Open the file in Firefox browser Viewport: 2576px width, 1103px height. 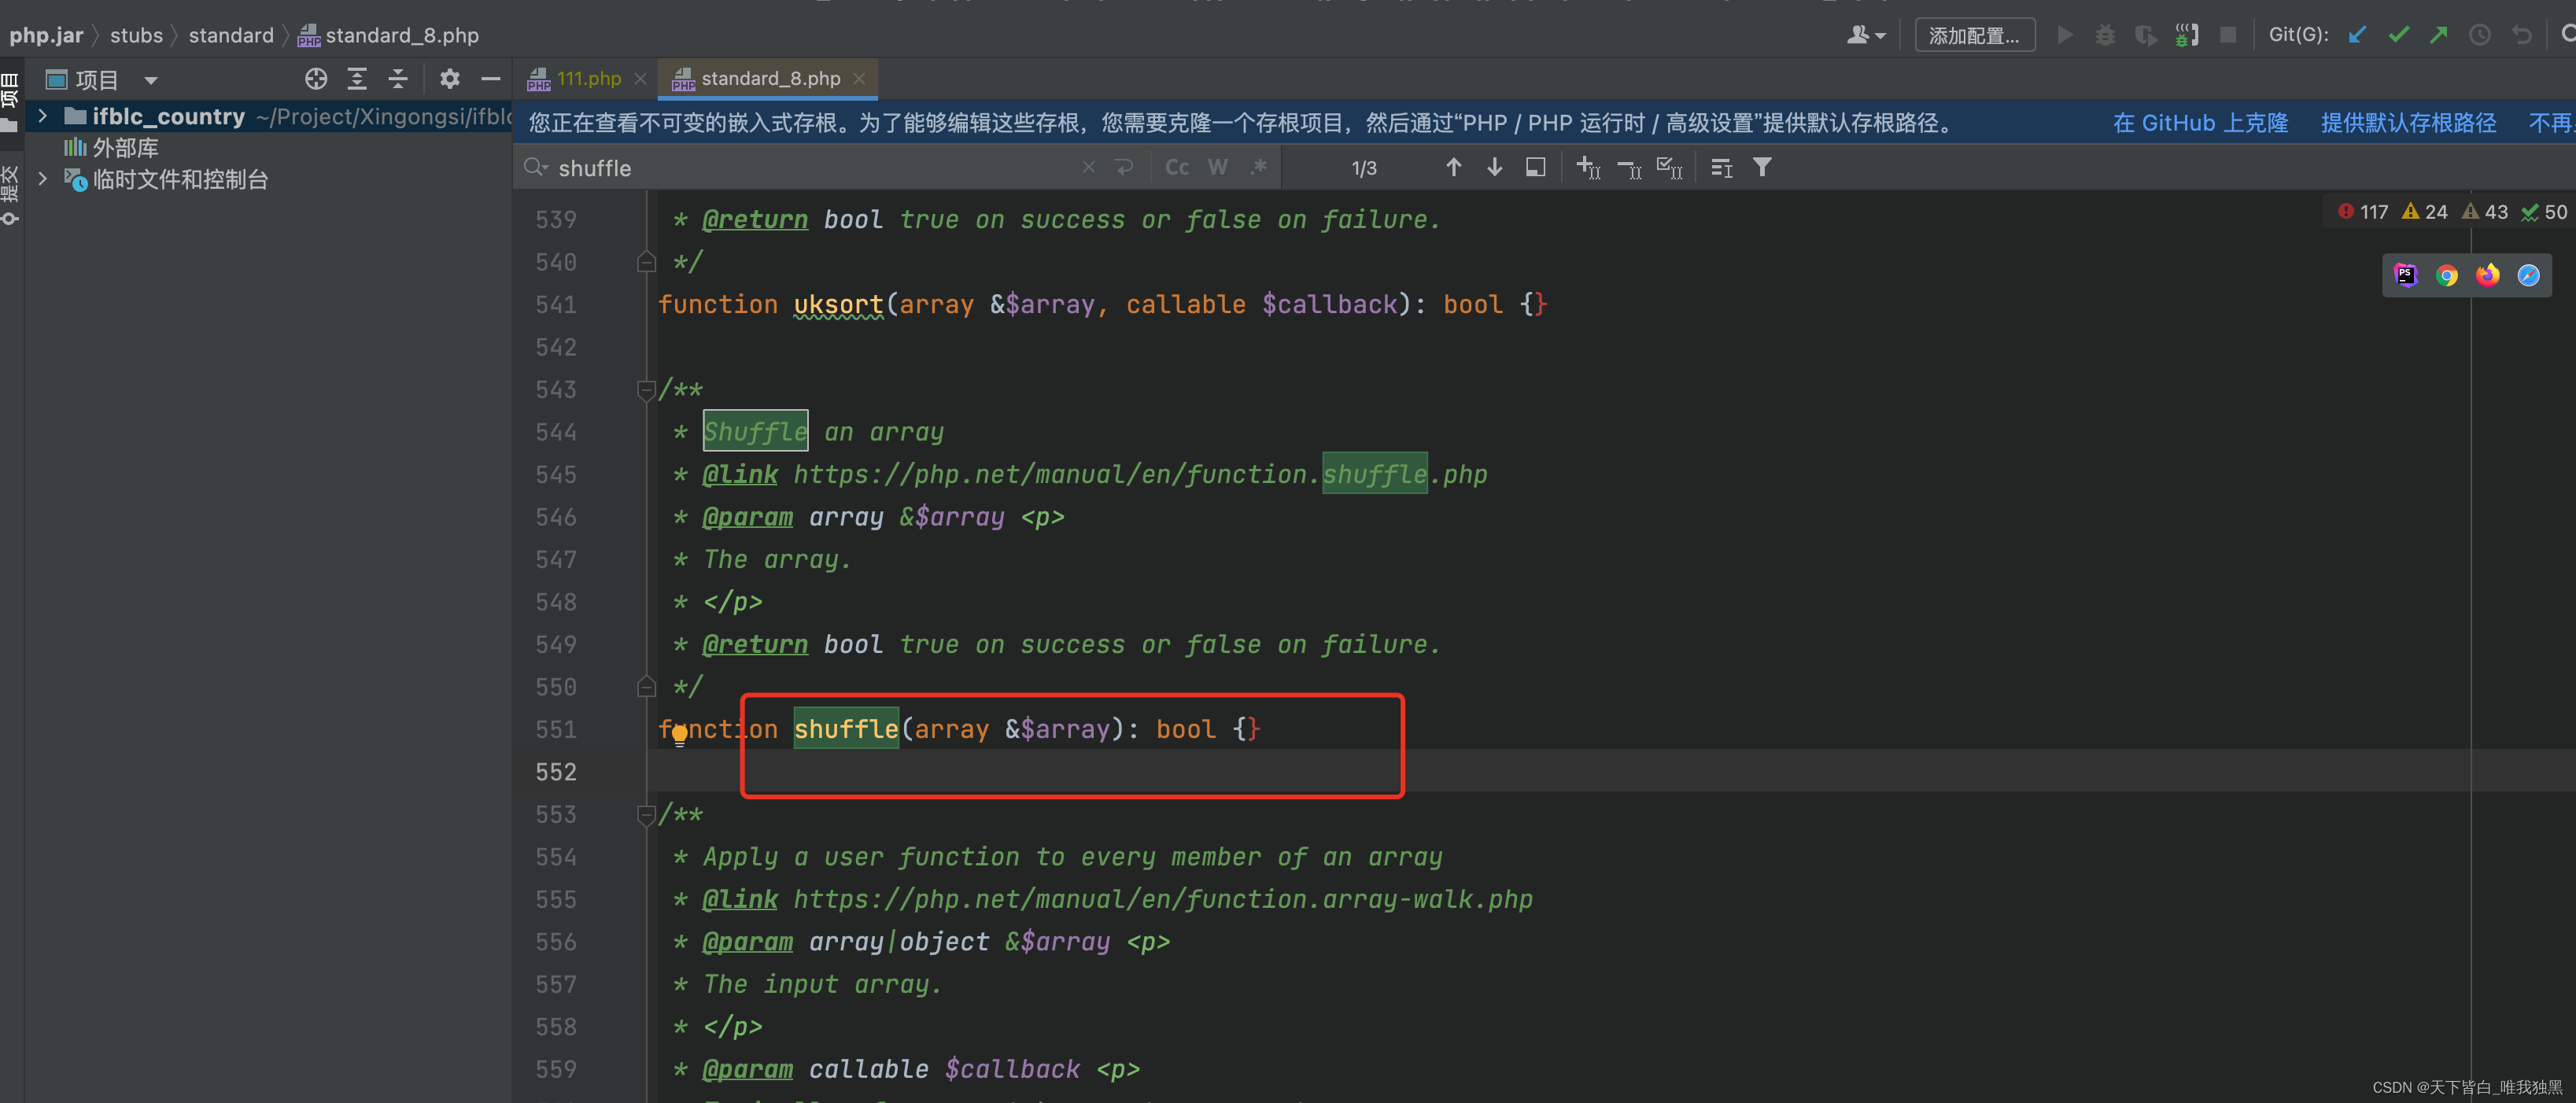[x=2488, y=275]
